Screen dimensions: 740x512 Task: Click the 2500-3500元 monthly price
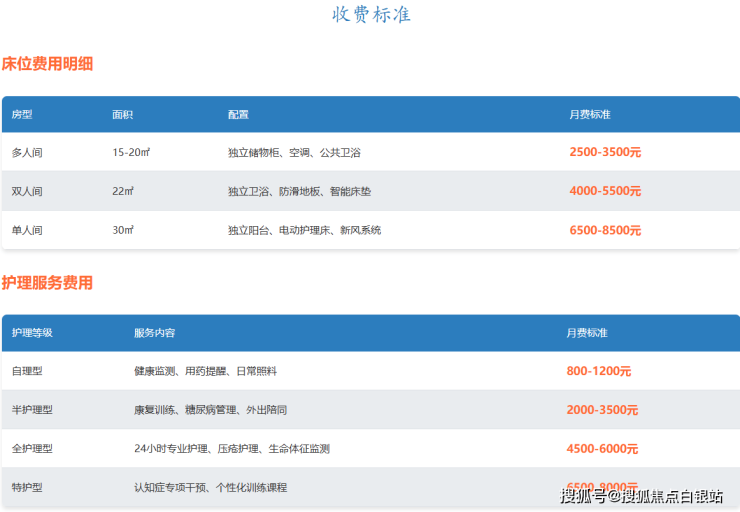(605, 153)
